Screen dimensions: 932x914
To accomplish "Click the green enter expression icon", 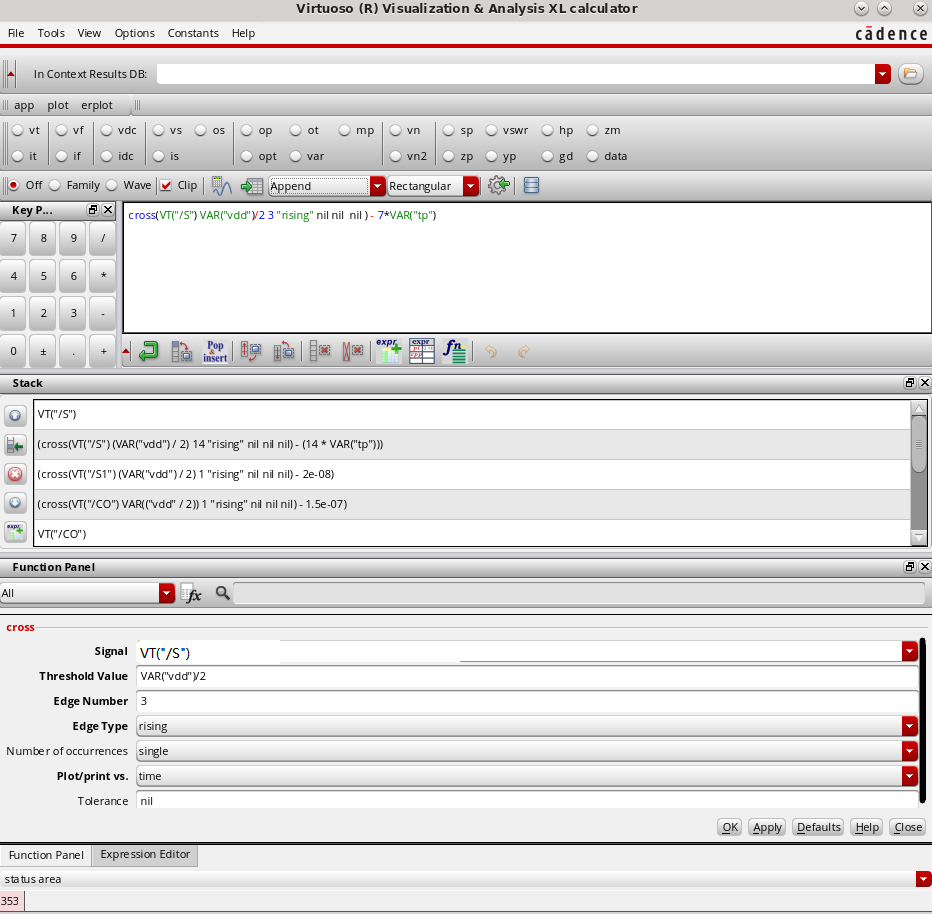I will coord(147,351).
